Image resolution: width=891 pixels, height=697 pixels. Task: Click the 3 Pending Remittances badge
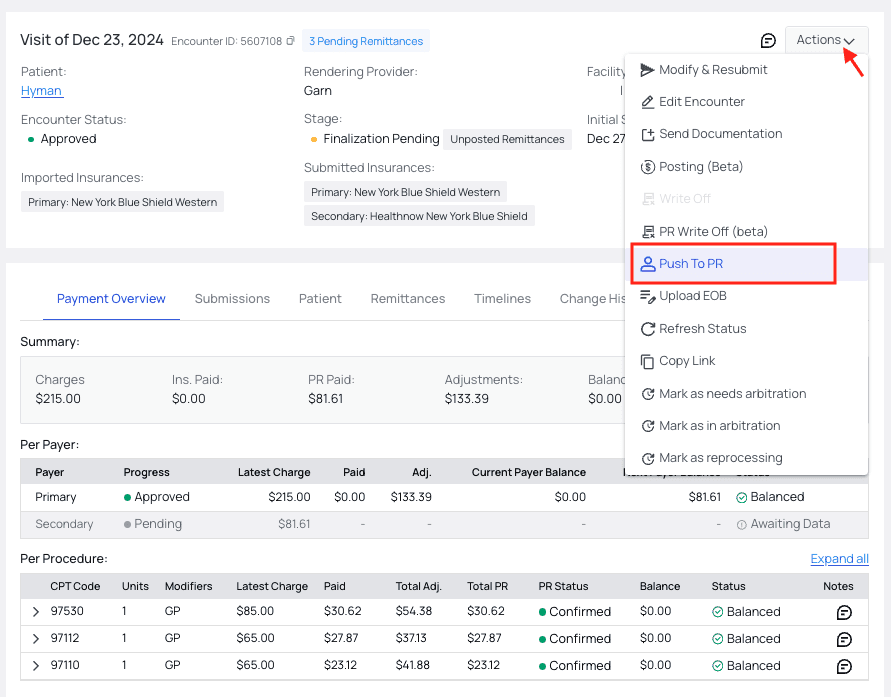coord(365,41)
